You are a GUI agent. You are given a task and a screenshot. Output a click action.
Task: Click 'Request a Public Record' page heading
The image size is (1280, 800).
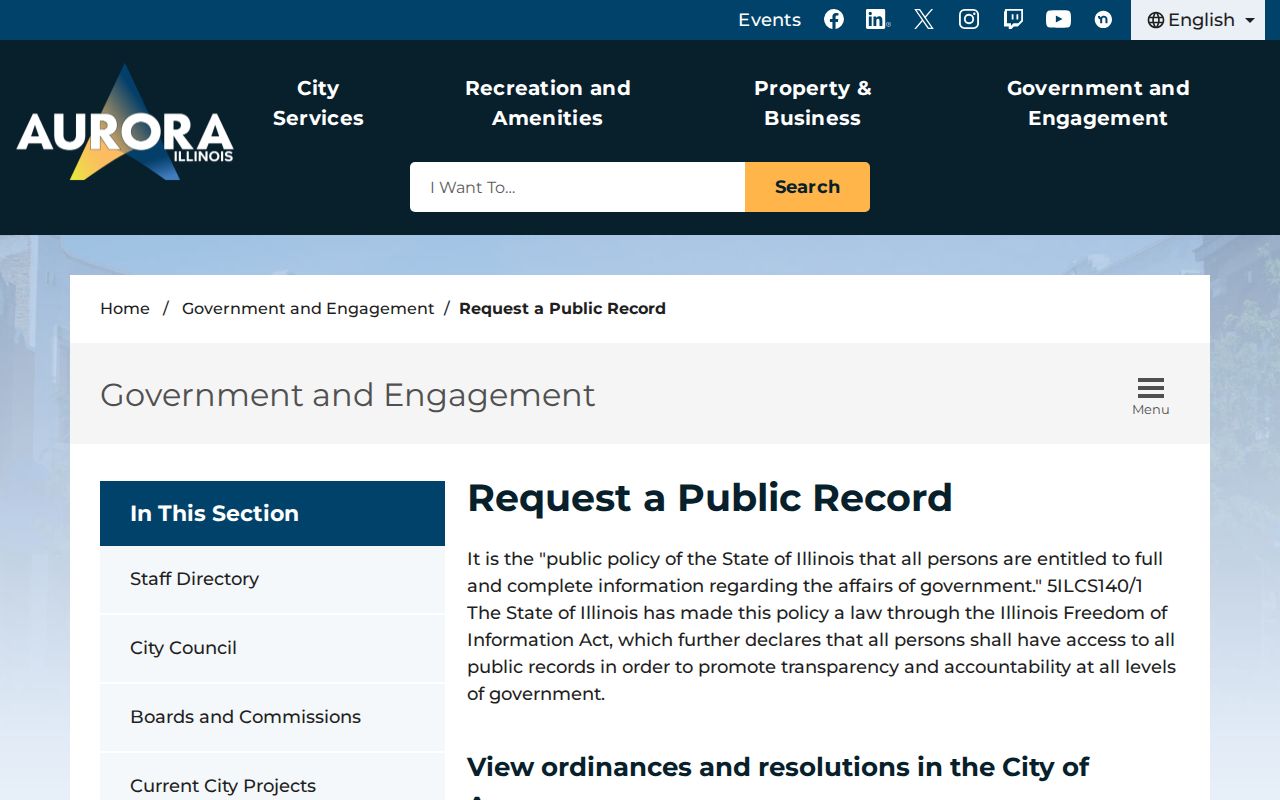tap(710, 498)
